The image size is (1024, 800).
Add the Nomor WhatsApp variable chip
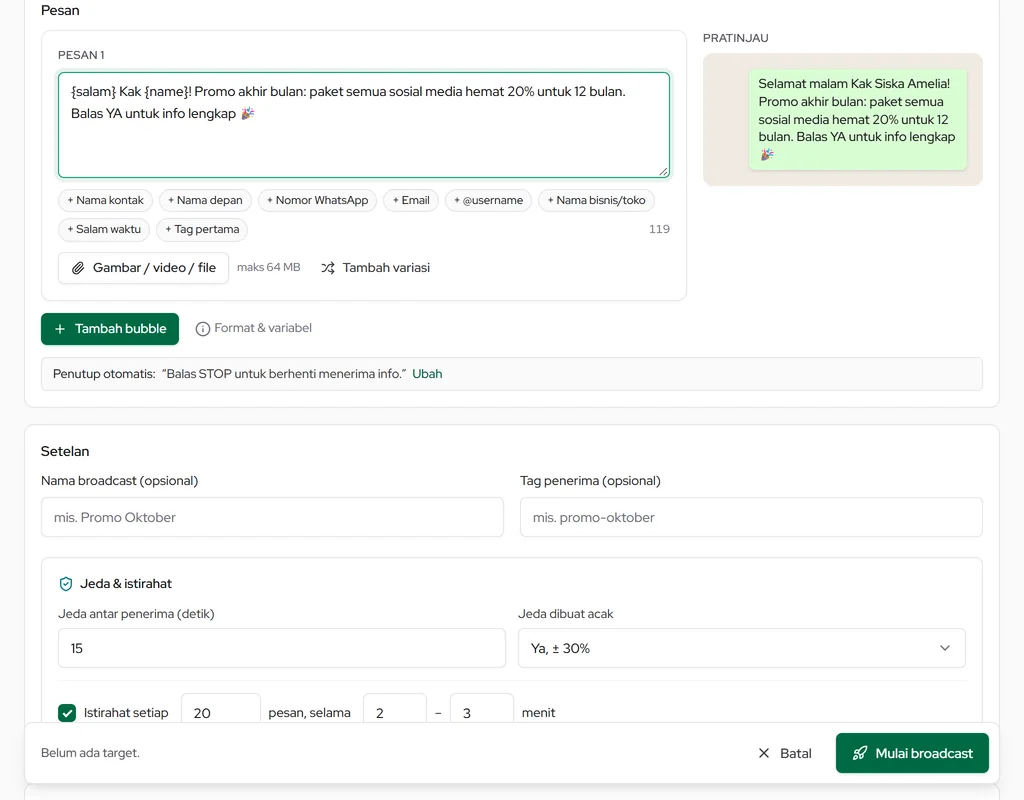click(317, 200)
